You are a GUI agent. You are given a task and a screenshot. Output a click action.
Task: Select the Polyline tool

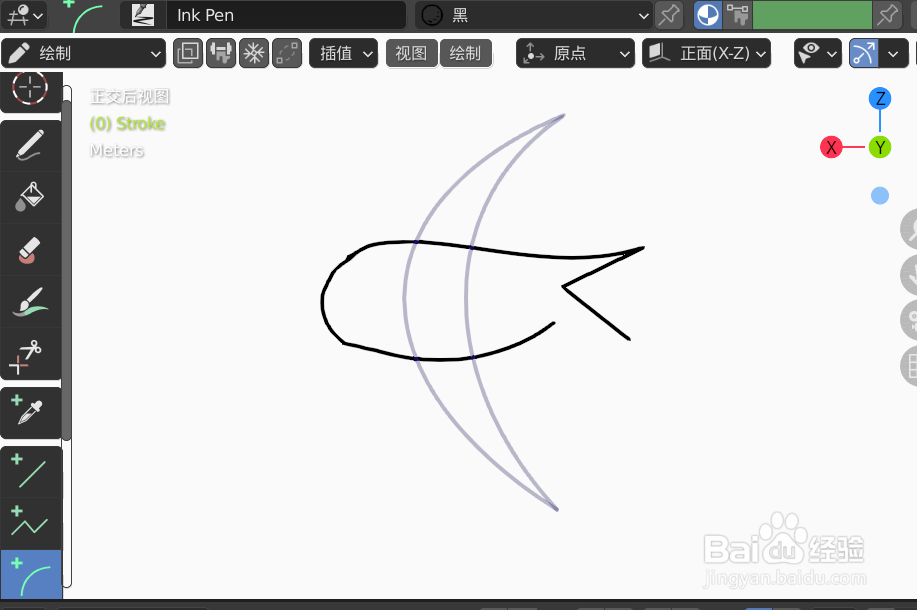tap(31, 520)
